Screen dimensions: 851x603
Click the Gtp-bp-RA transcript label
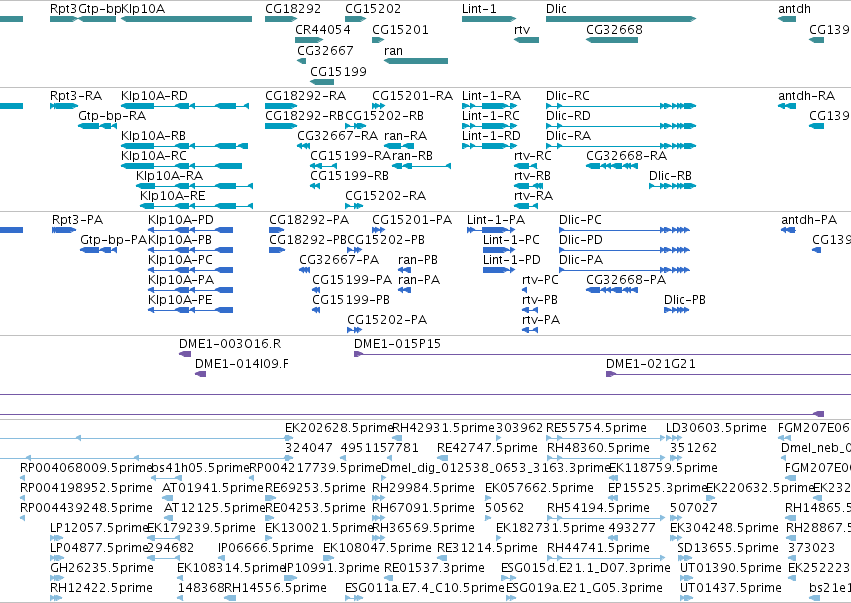click(x=112, y=116)
